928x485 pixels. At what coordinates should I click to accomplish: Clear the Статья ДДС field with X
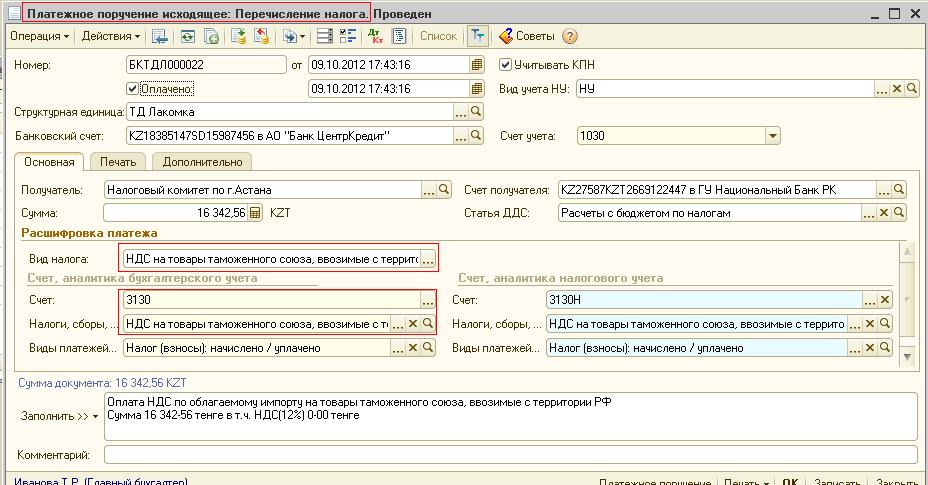click(882, 213)
